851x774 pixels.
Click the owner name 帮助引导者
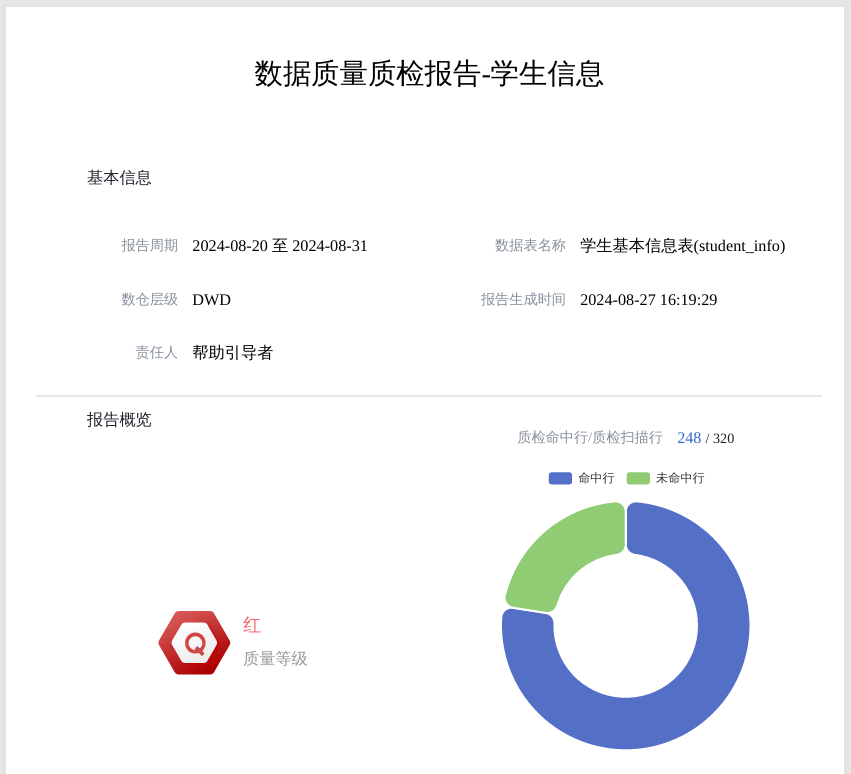[x=232, y=353]
